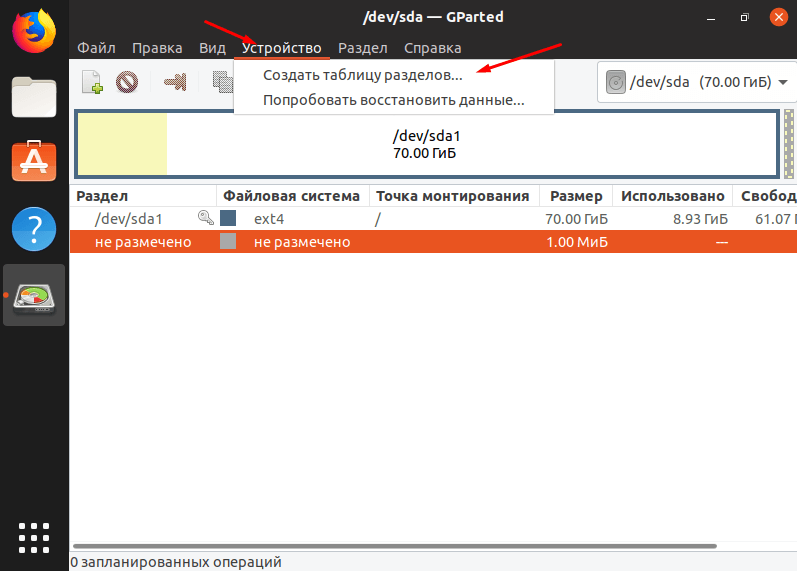Open the /dev/sda device dropdown
This screenshot has width=797, height=571.
pyautogui.click(x=696, y=82)
